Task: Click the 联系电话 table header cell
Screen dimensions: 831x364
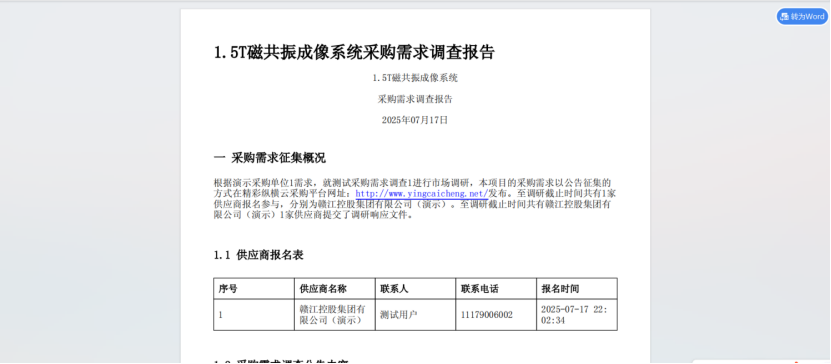Action: pyautogui.click(x=496, y=289)
